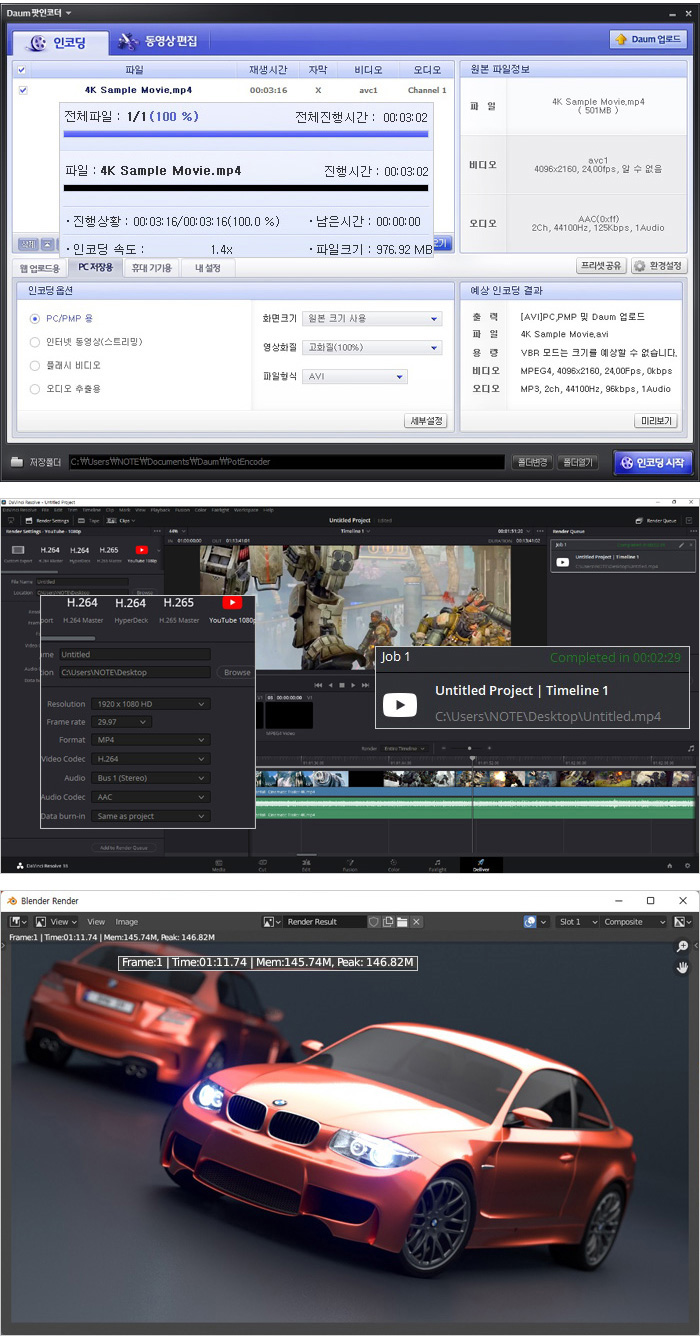700x1339 pixels.
Task: Uncheck the 4K Sample Movie.mp4 checkbox
Action: [23, 90]
